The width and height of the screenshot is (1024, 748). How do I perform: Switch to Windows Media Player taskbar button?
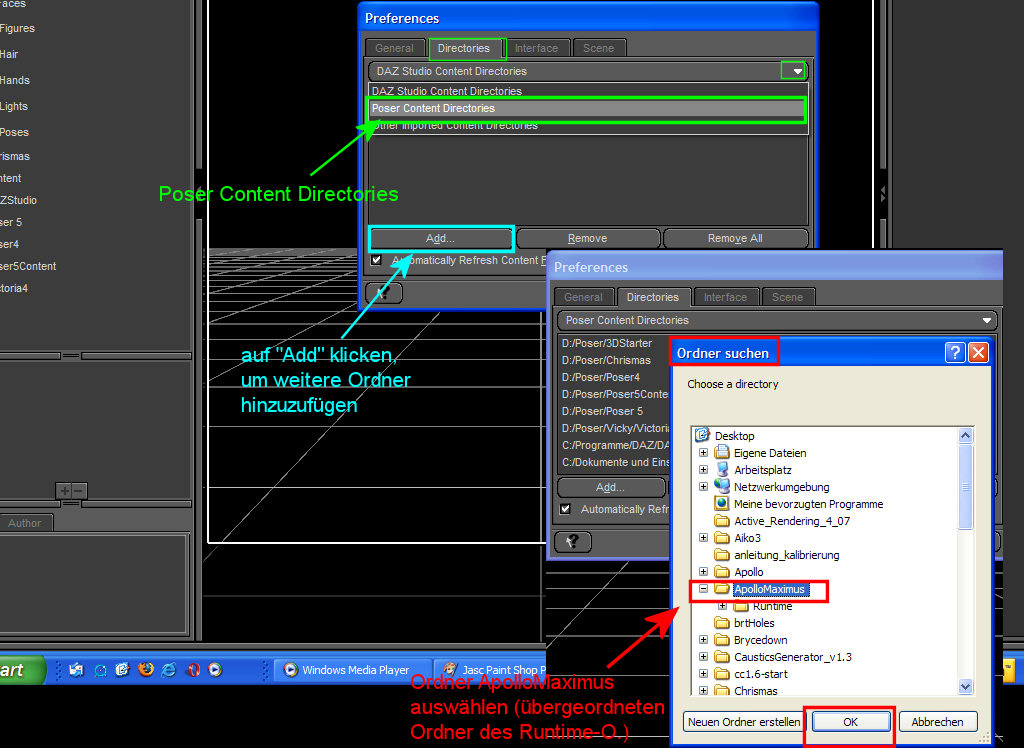[353, 670]
